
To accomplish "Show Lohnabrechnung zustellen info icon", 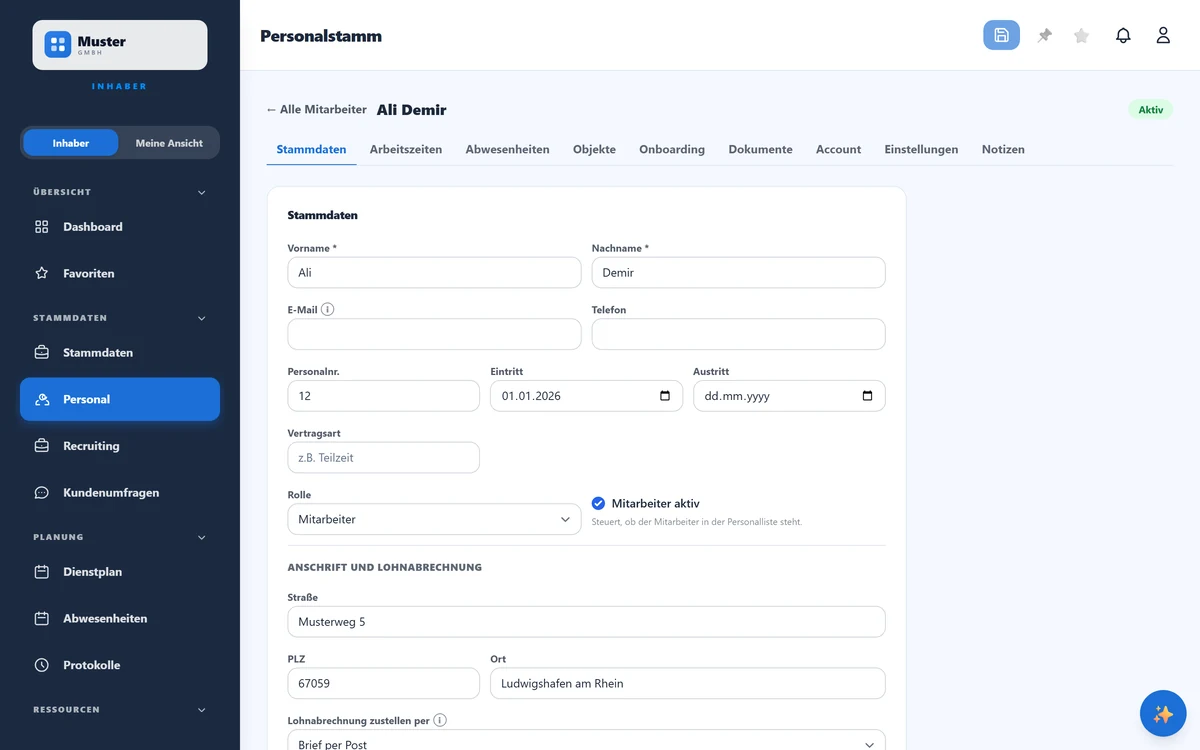I will pyautogui.click(x=440, y=720).
